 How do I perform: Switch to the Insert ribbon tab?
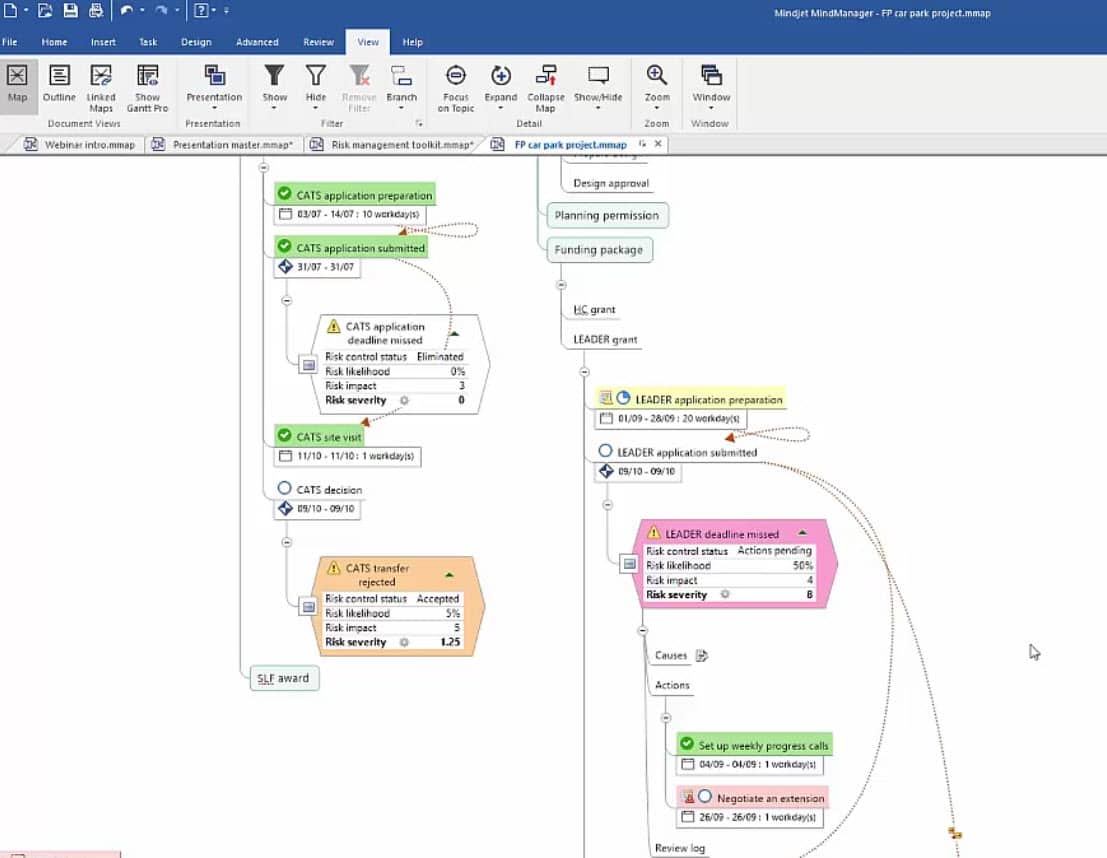pyautogui.click(x=103, y=42)
